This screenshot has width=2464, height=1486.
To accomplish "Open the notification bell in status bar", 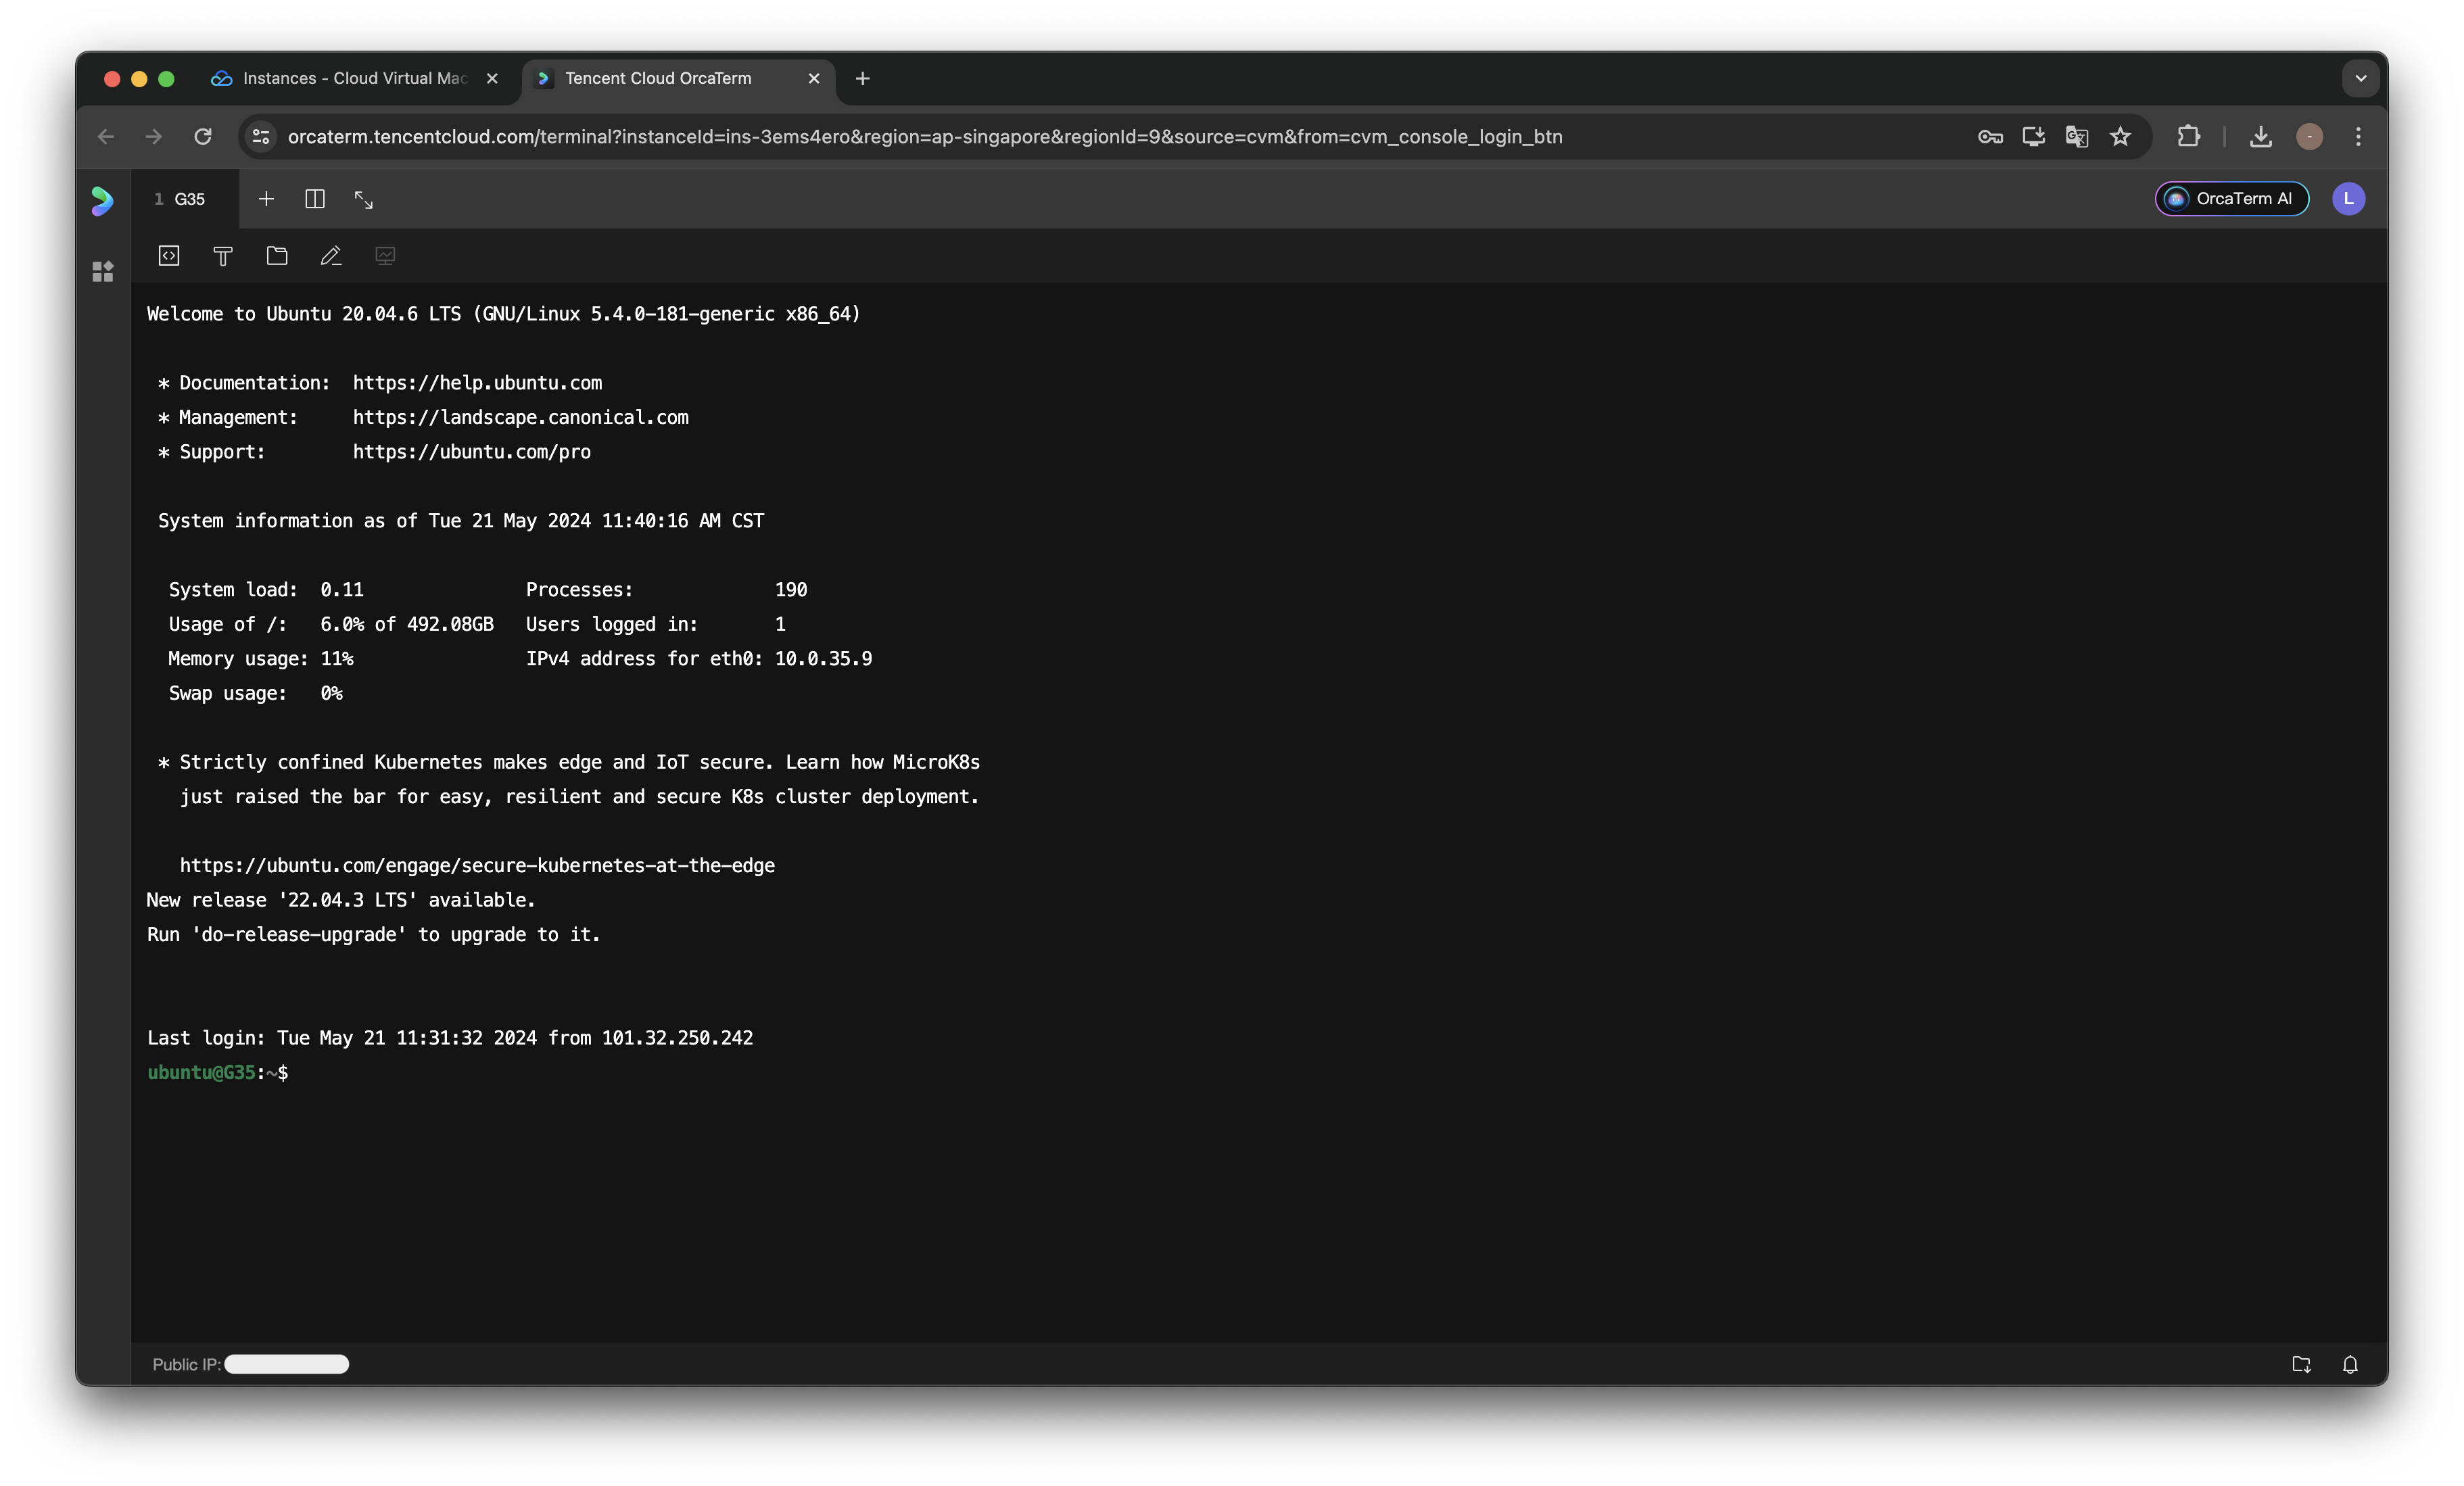I will pos(2350,1364).
